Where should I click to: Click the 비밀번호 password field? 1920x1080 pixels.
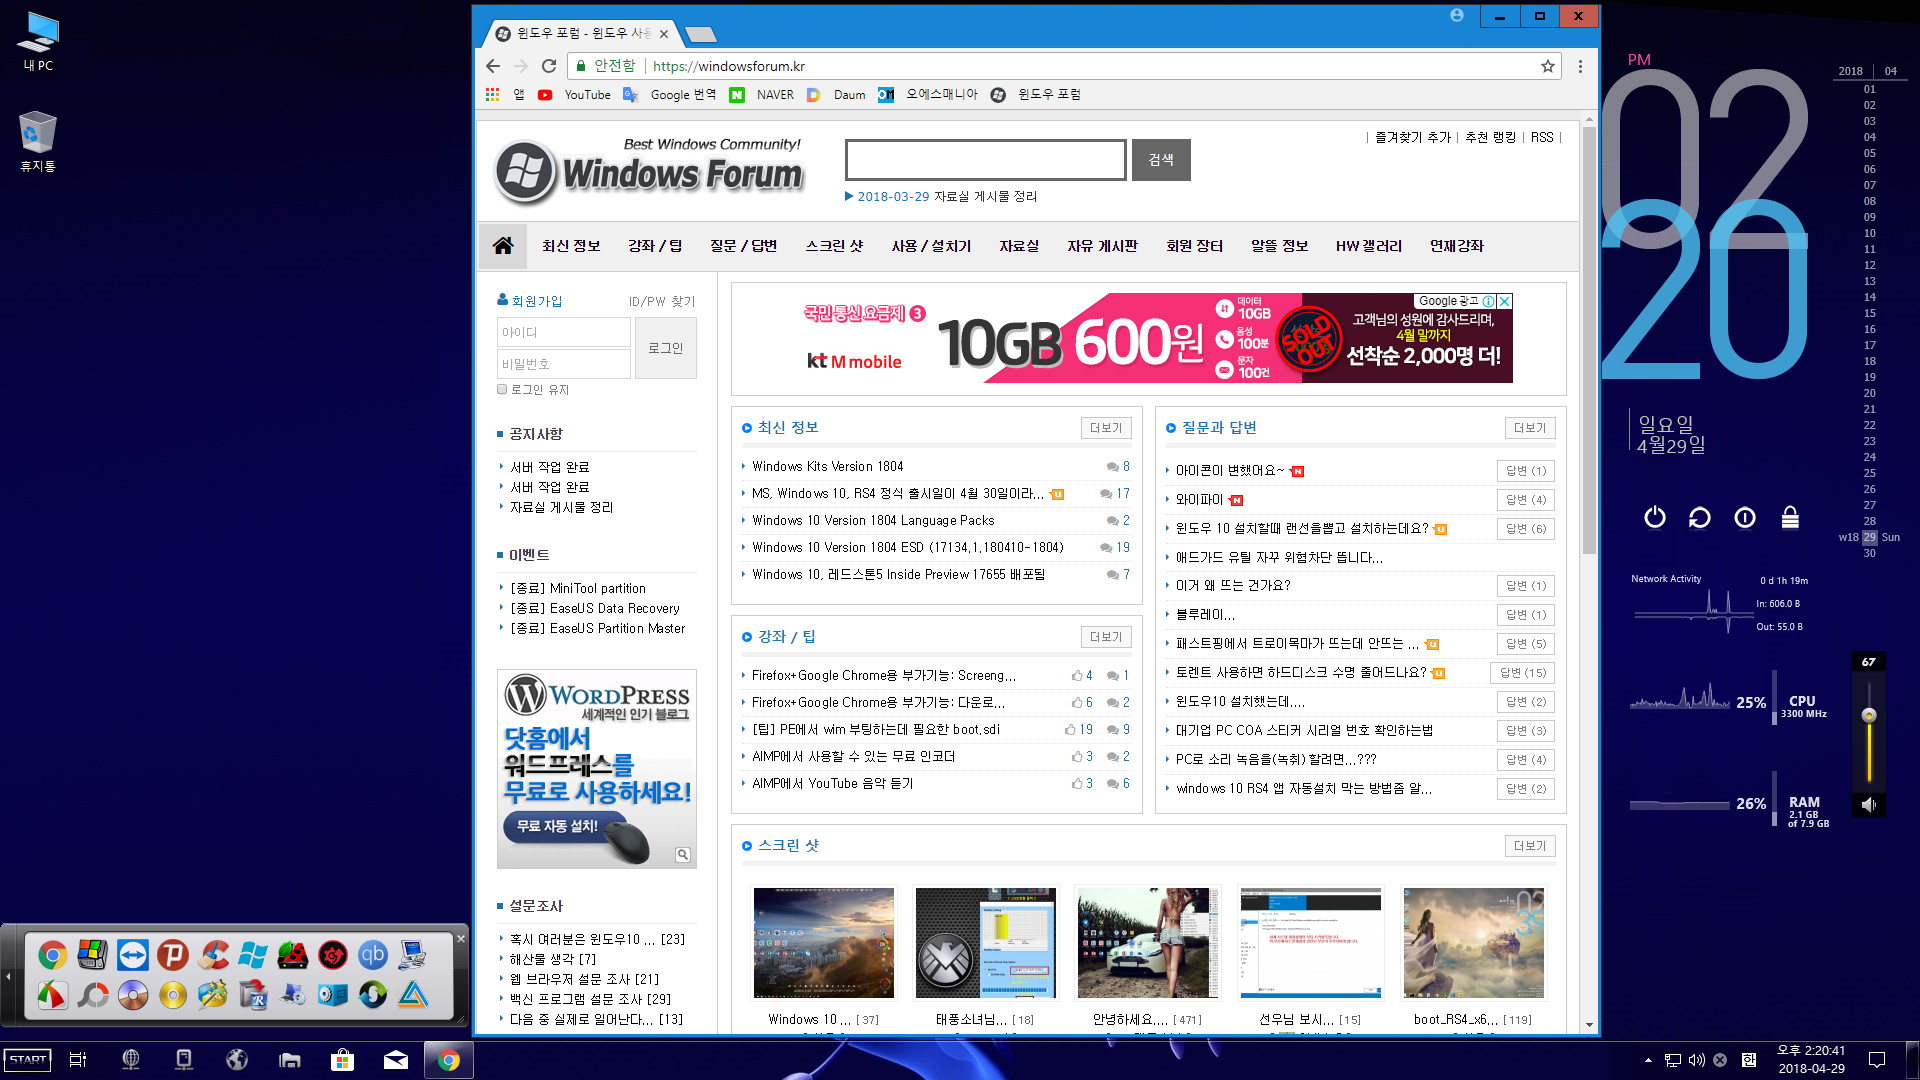(563, 364)
